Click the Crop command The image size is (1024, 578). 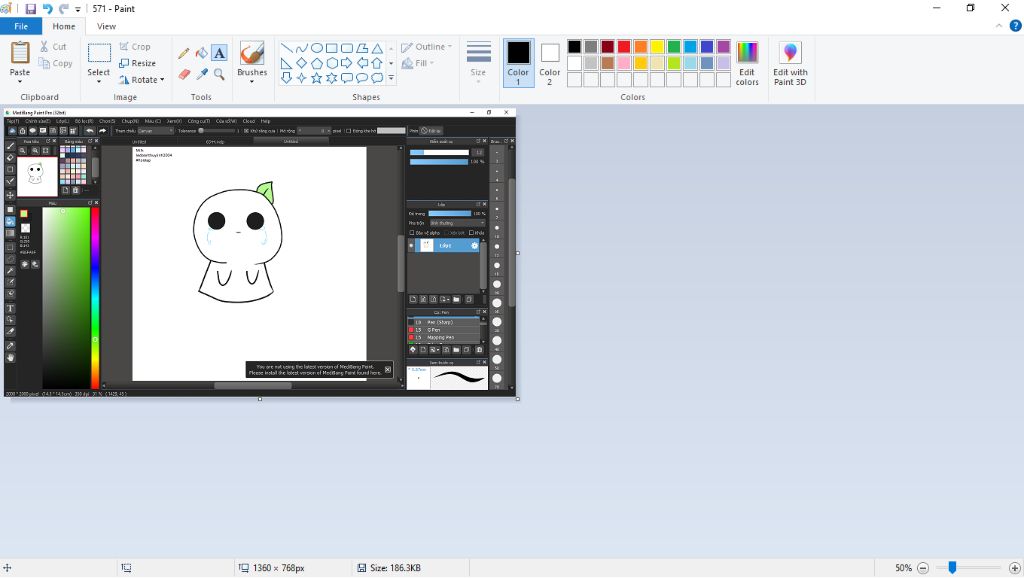[135, 46]
